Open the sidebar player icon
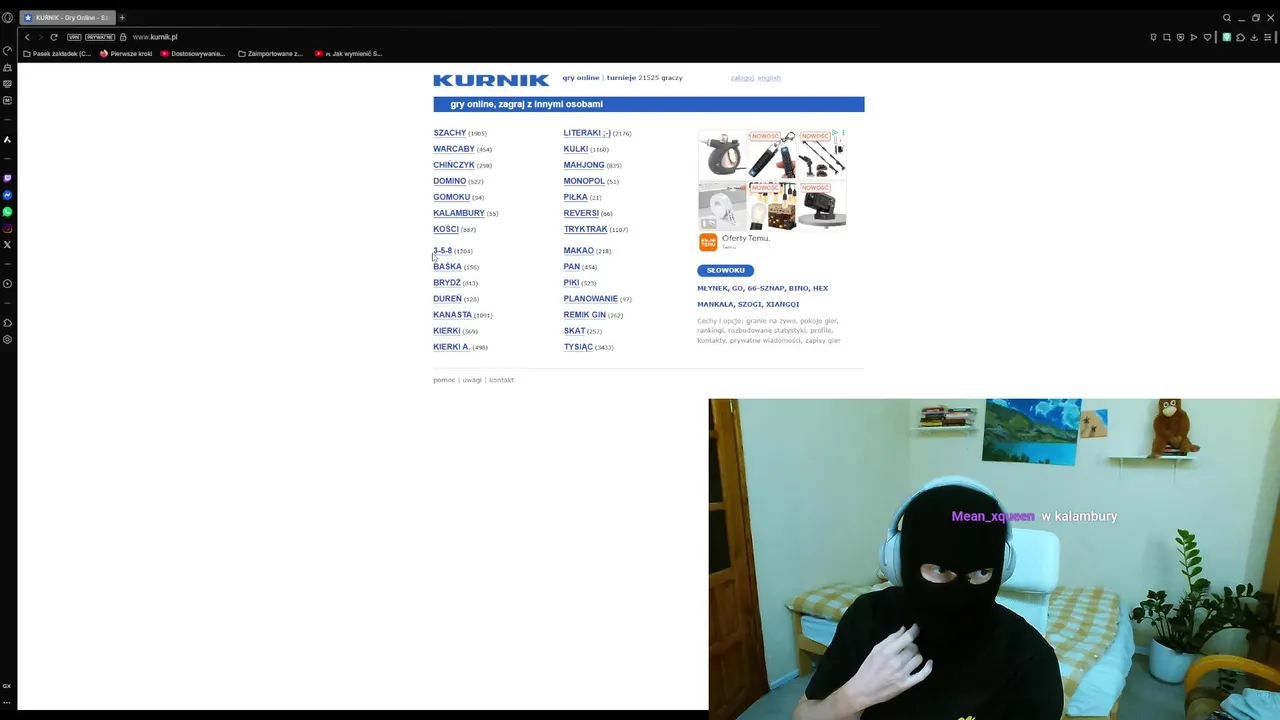 [x=7, y=284]
